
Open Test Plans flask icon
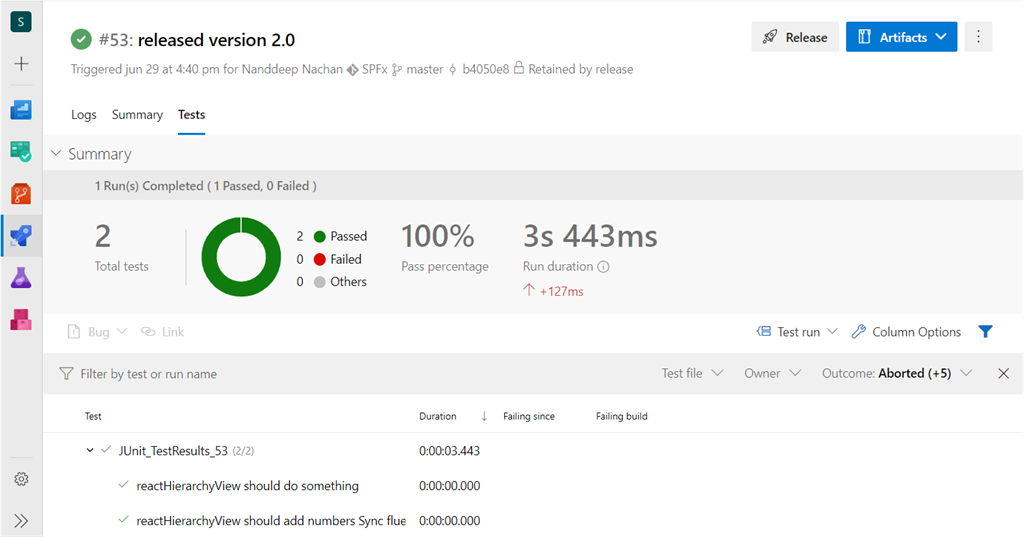(21, 278)
